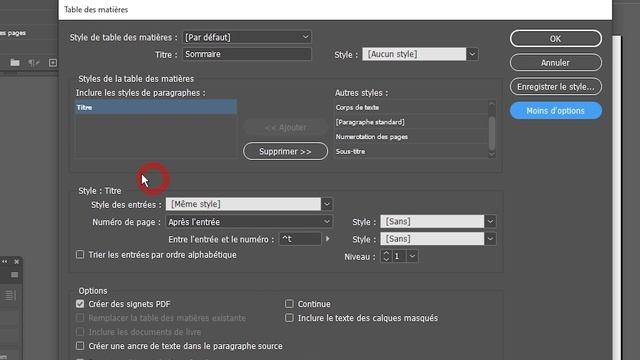
Task: Check the Continue option
Action: tap(289, 304)
